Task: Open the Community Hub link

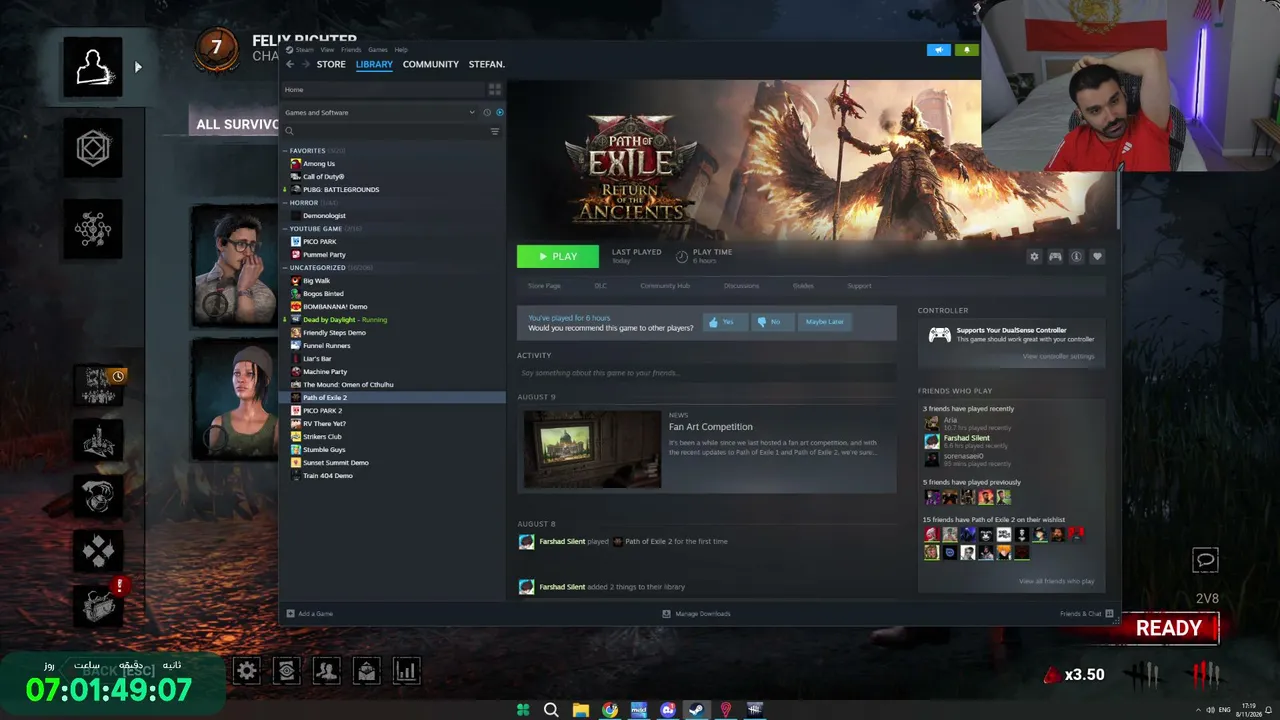Action: [x=665, y=286]
